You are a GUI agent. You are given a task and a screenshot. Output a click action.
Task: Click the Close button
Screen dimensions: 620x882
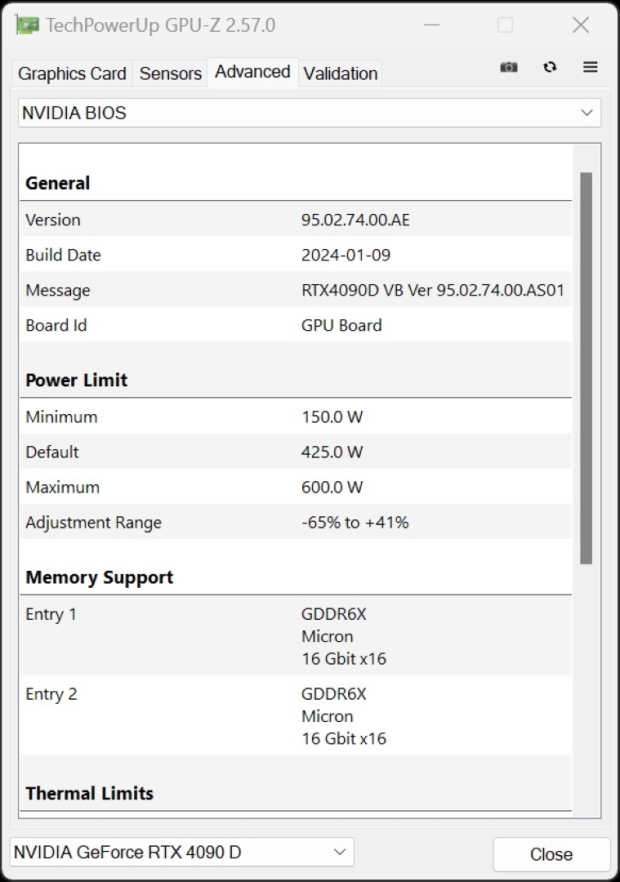click(x=551, y=854)
